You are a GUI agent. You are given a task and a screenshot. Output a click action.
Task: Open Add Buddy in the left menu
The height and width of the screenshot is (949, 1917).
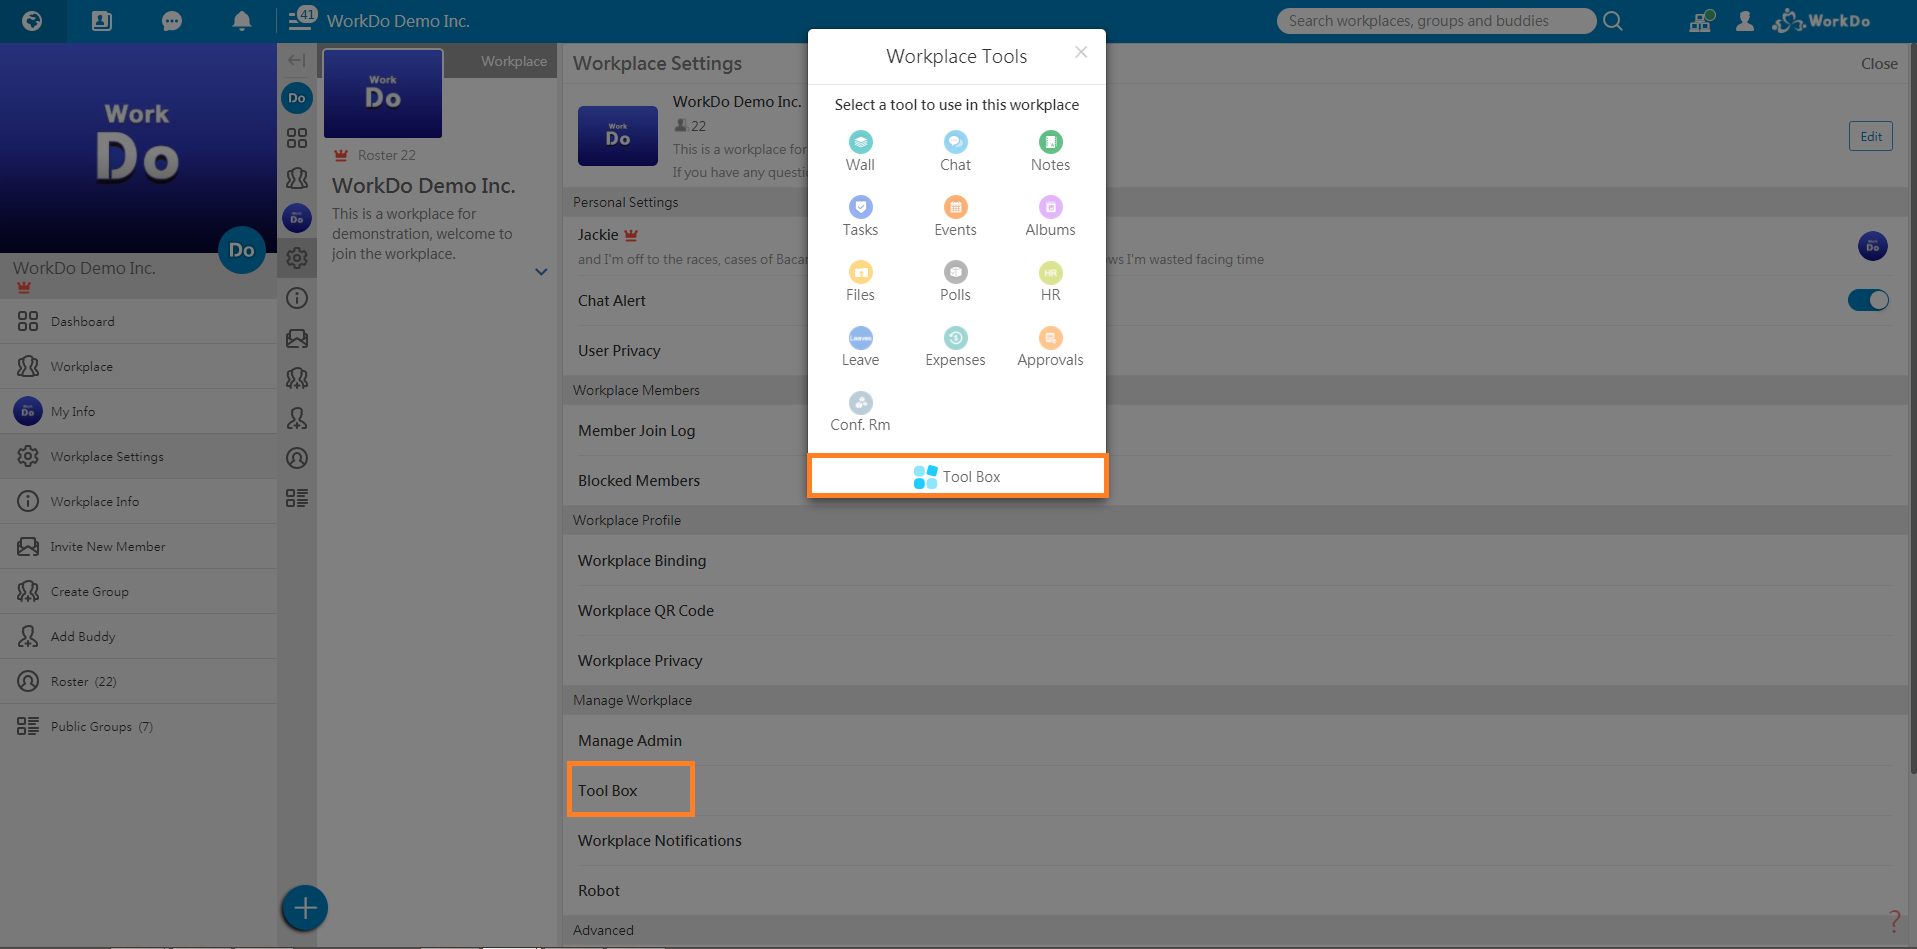click(x=138, y=636)
